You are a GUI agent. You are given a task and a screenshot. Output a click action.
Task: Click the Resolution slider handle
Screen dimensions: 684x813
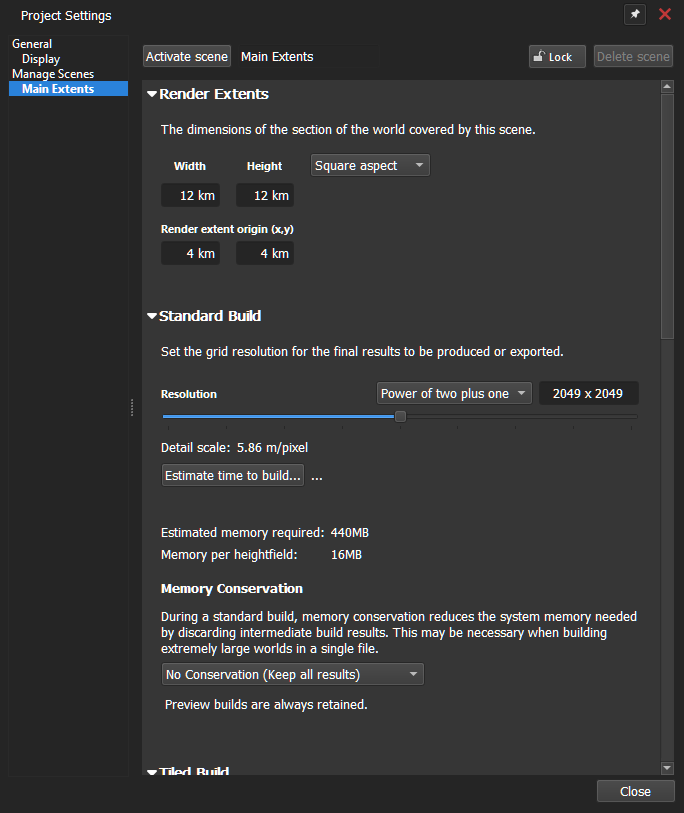pyautogui.click(x=400, y=416)
